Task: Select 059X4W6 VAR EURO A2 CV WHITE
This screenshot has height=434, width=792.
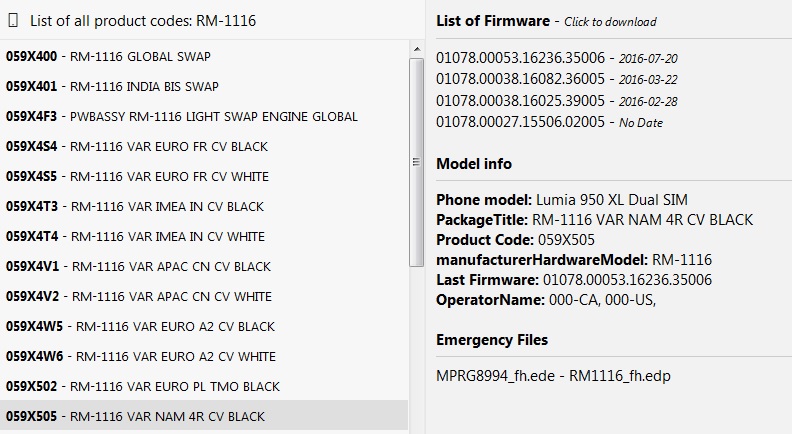Action: coord(204,356)
